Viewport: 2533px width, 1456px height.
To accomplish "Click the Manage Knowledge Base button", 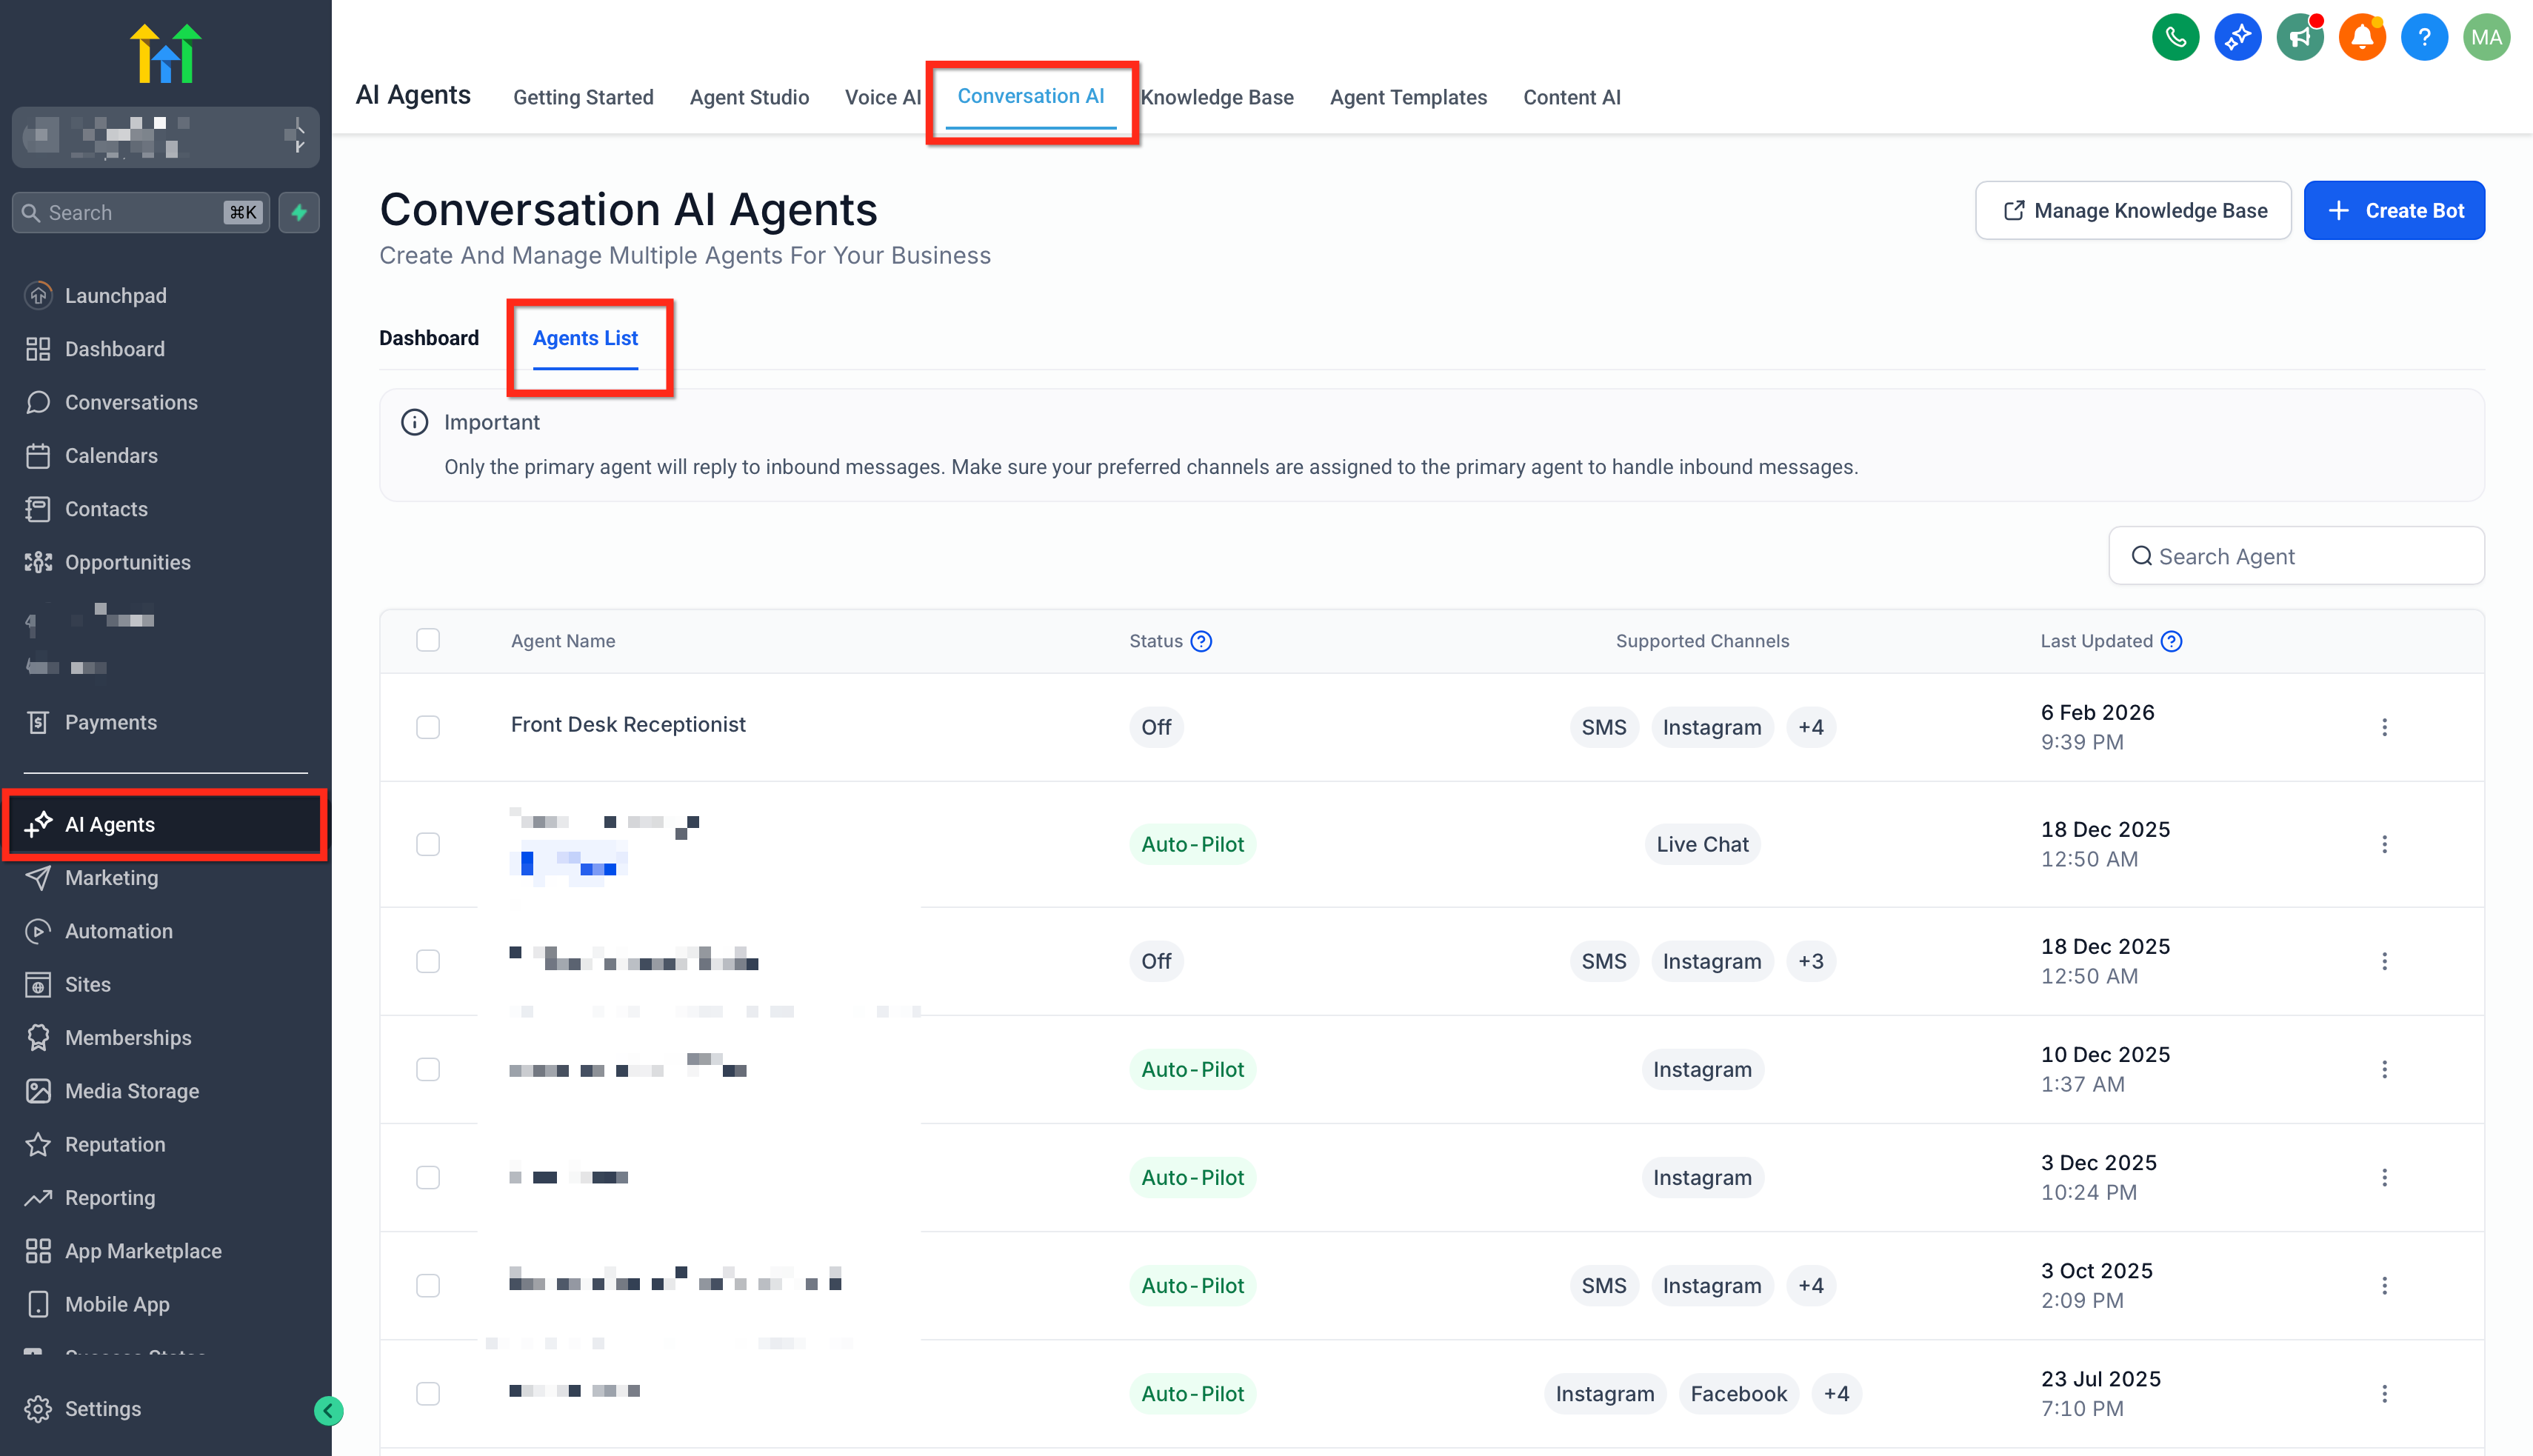I will [2133, 210].
